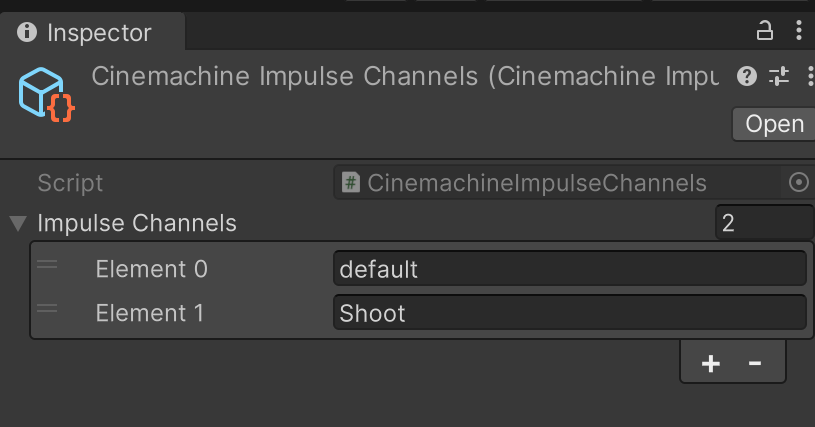Click the Element 1 text field containing Shoot
The image size is (815, 427).
[x=568, y=313]
